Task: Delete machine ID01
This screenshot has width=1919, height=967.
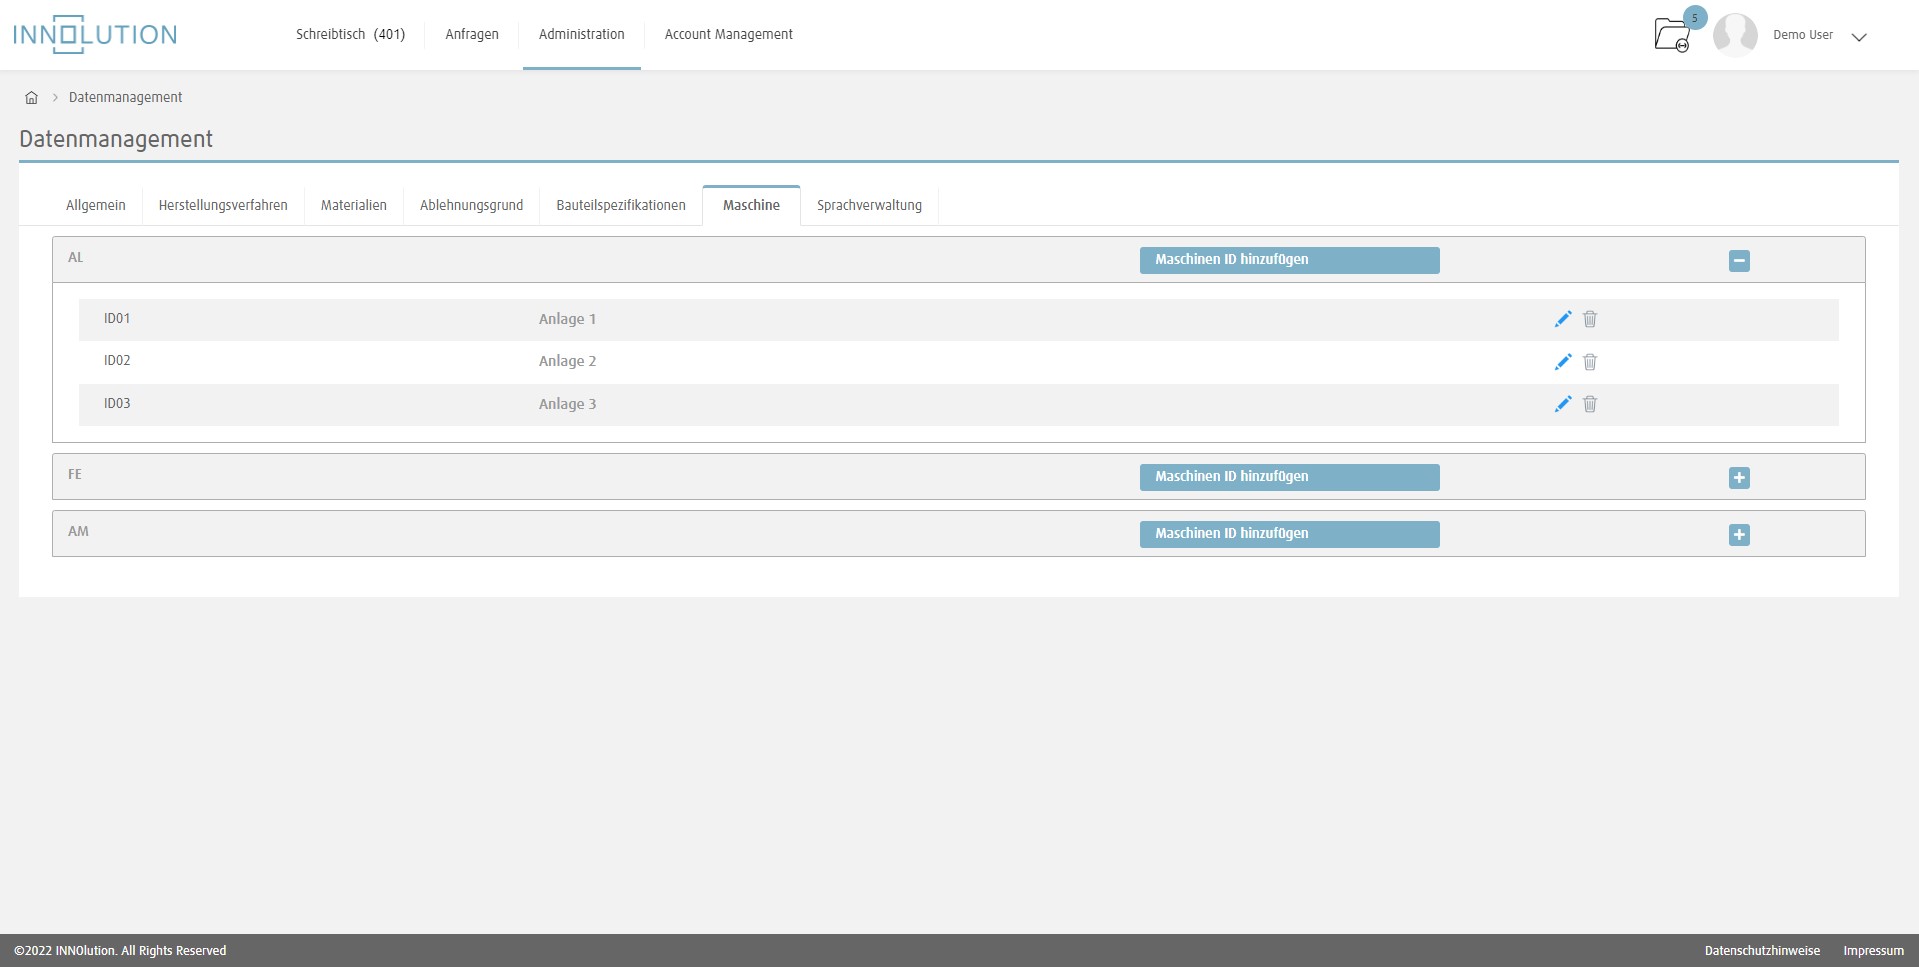Action: point(1590,319)
